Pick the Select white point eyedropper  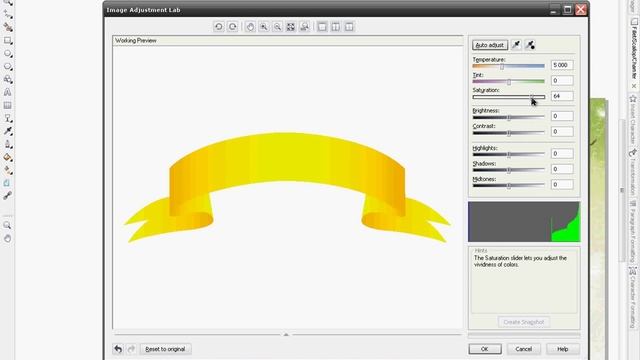point(516,45)
